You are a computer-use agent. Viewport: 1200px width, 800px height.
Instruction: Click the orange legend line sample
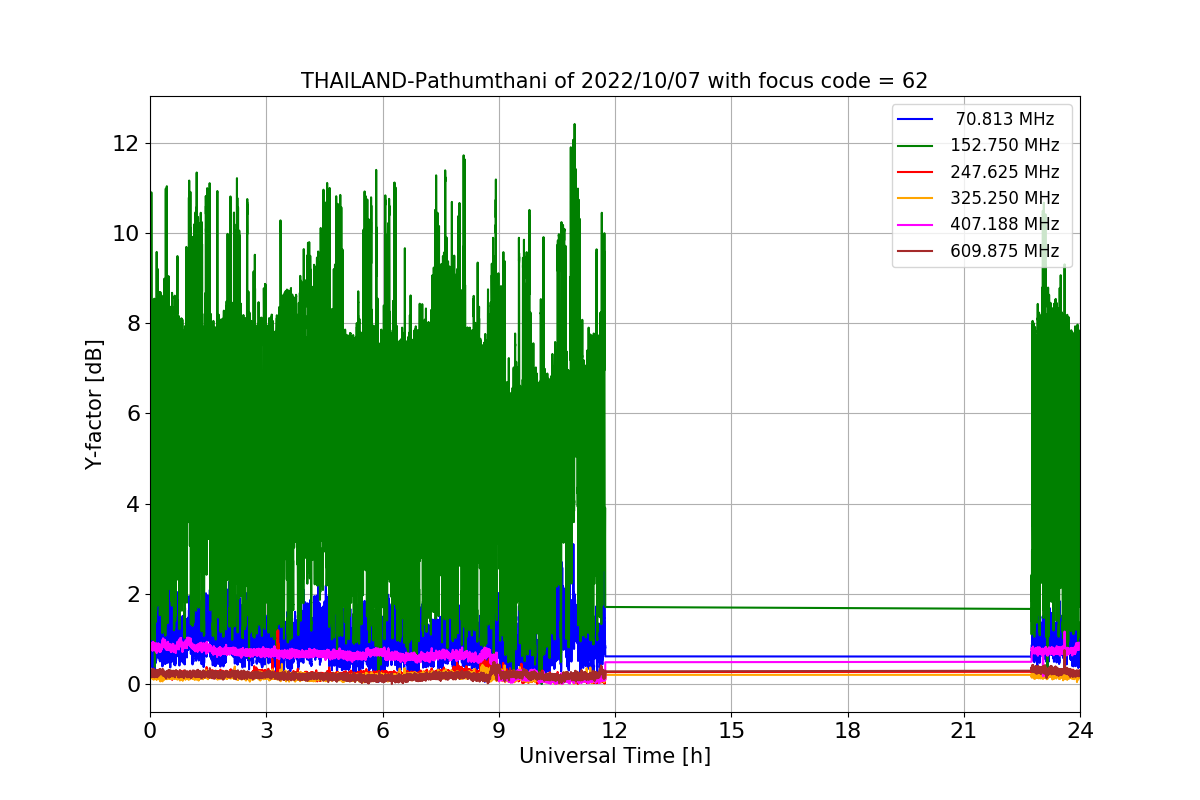(915, 198)
